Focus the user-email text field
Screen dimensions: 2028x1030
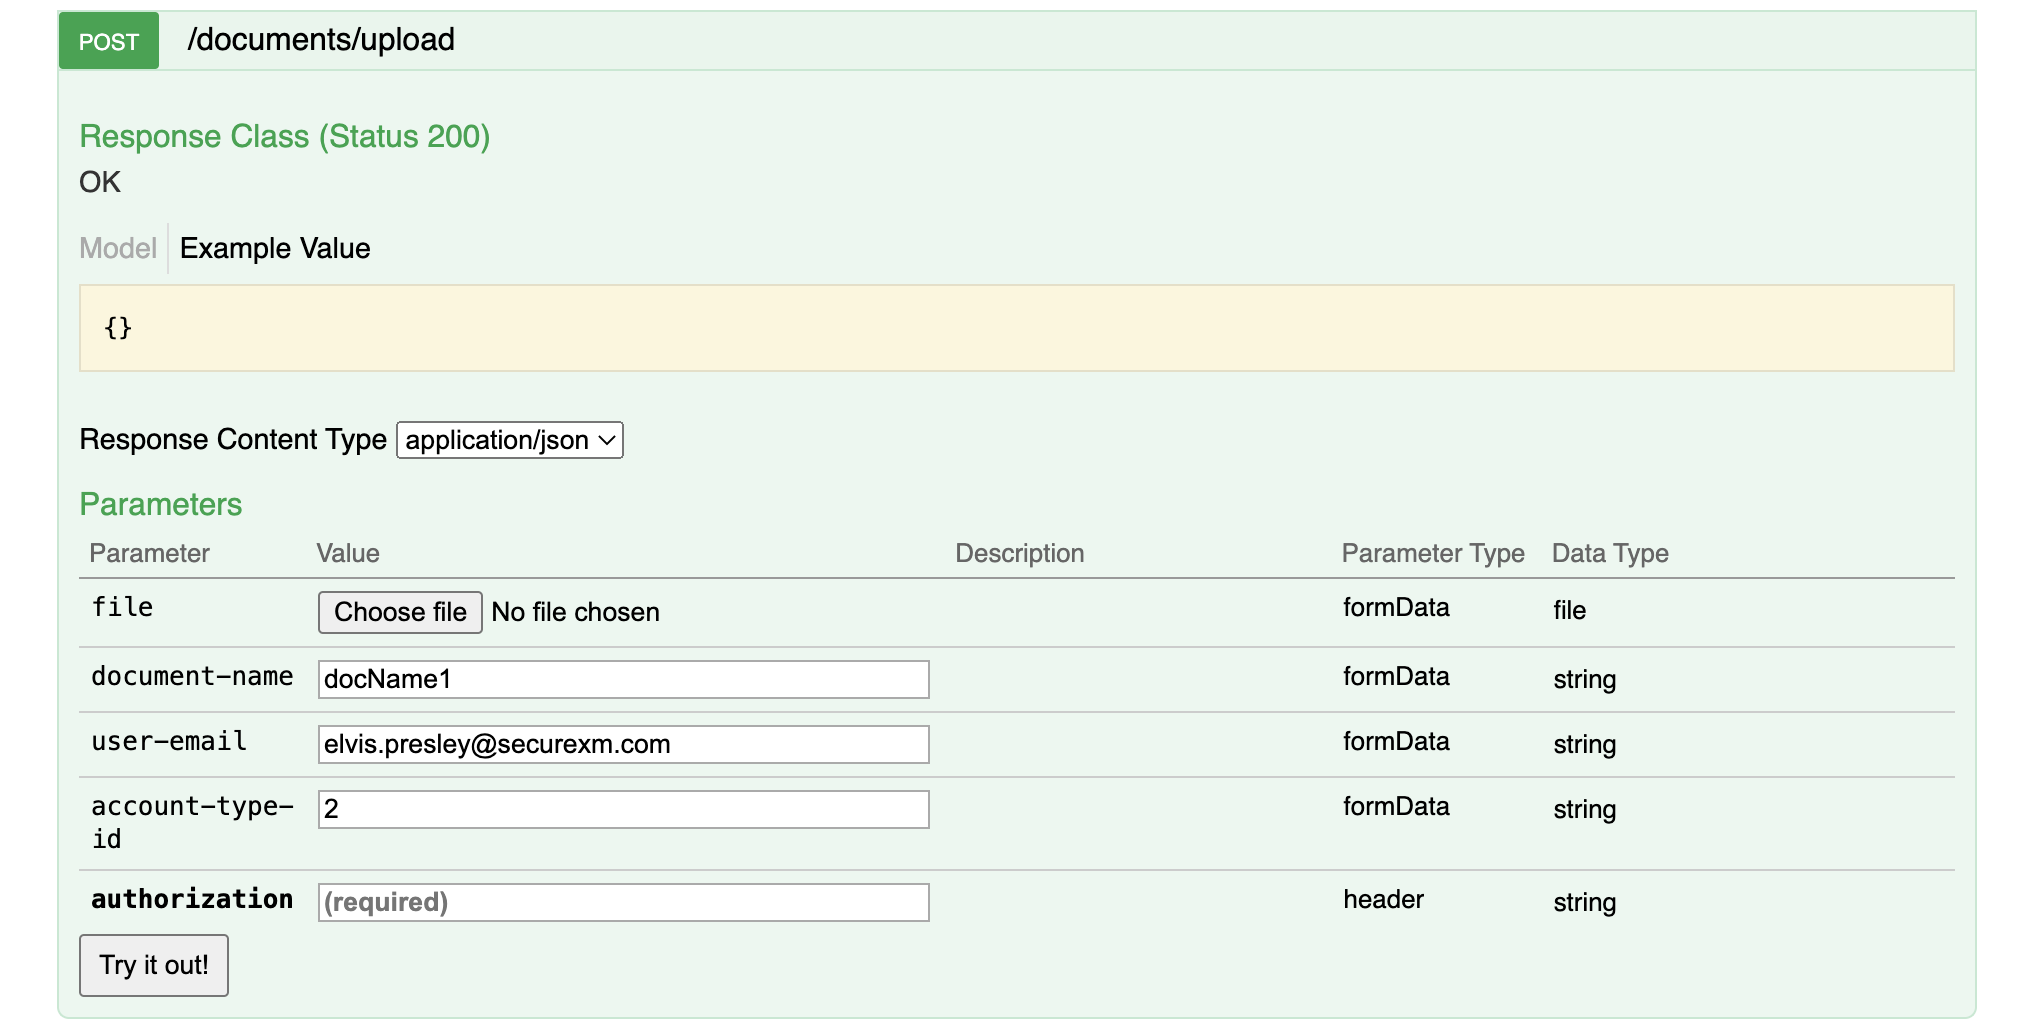coord(623,744)
